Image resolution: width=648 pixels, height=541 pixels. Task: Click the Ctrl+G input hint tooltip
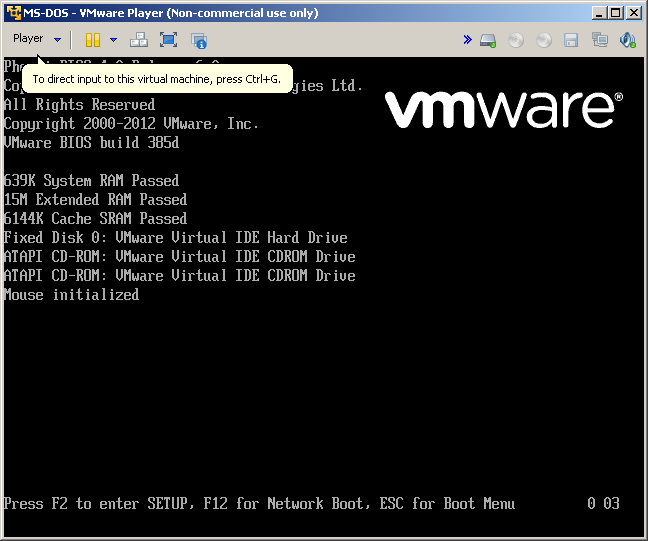[x=157, y=79]
